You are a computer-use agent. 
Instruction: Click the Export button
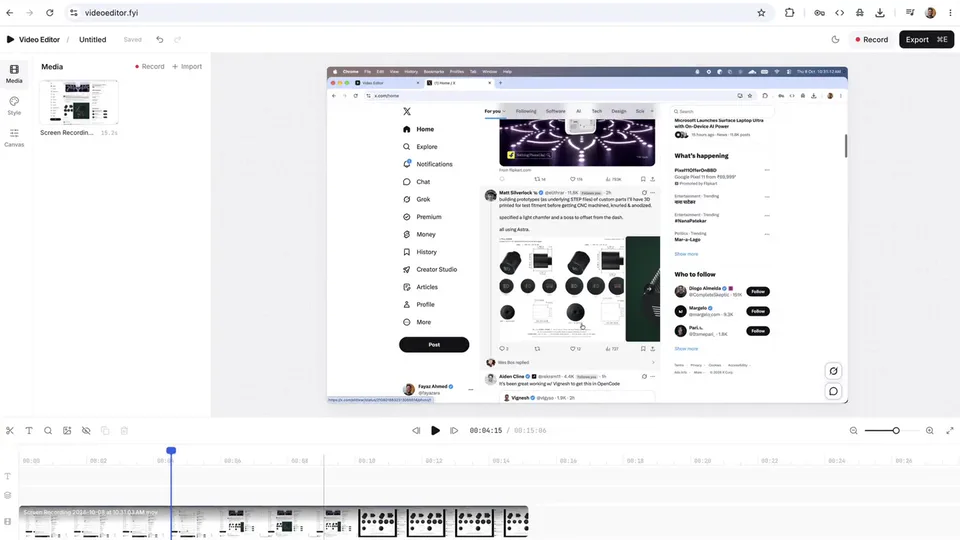[926, 39]
